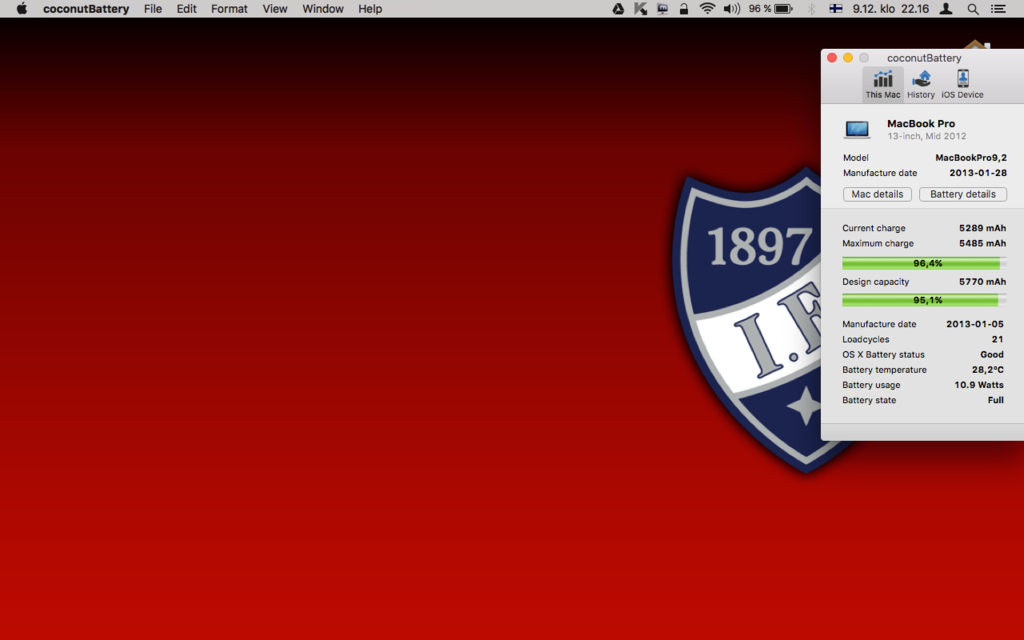Click the MacBook Pro laptop icon
This screenshot has width=1024, height=640.
point(857,129)
